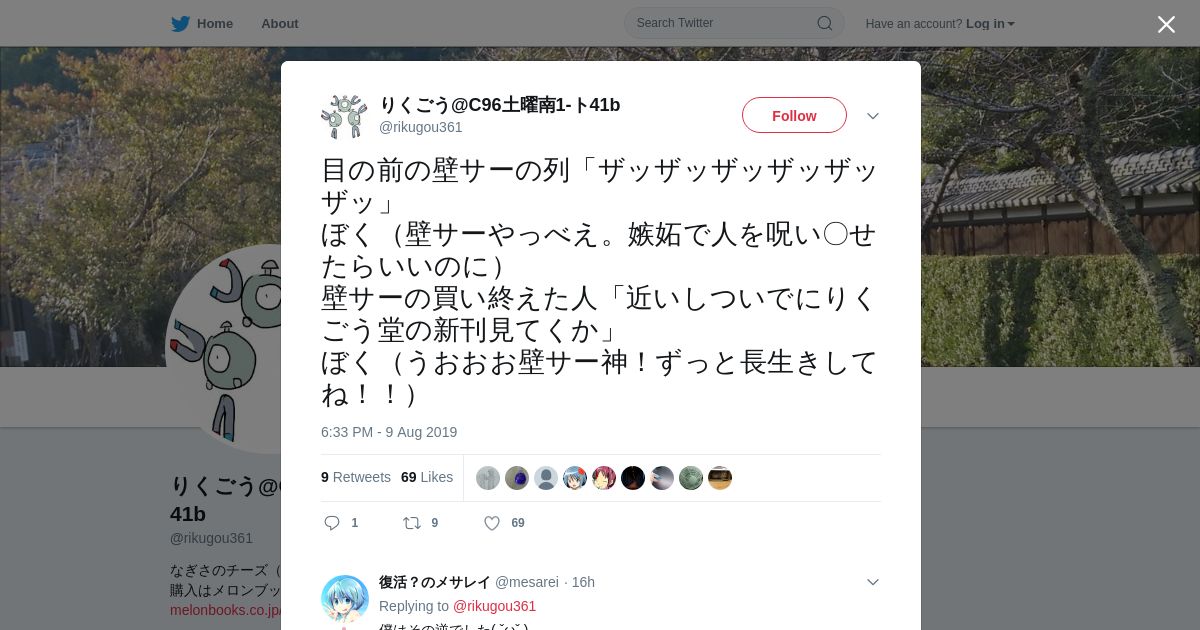Open the @rikugou361 reply mention link
1200x630 pixels.
coord(494,606)
